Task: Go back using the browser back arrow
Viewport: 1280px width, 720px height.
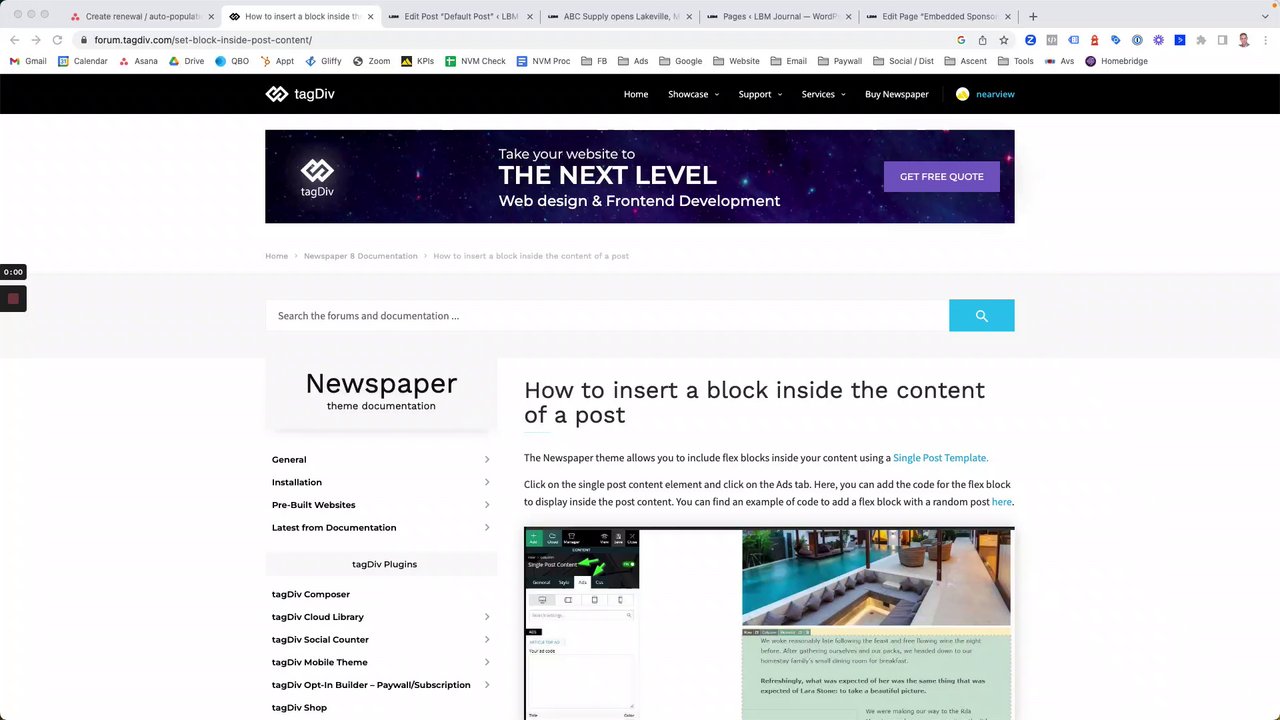Action: pos(14,40)
